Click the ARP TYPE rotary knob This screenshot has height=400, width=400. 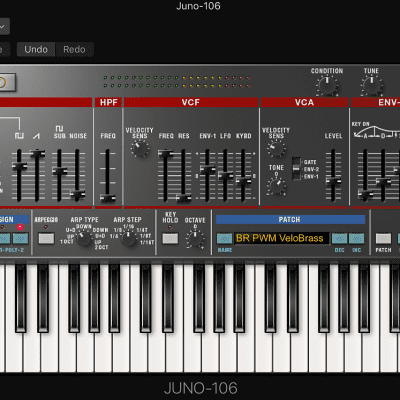coord(83,239)
